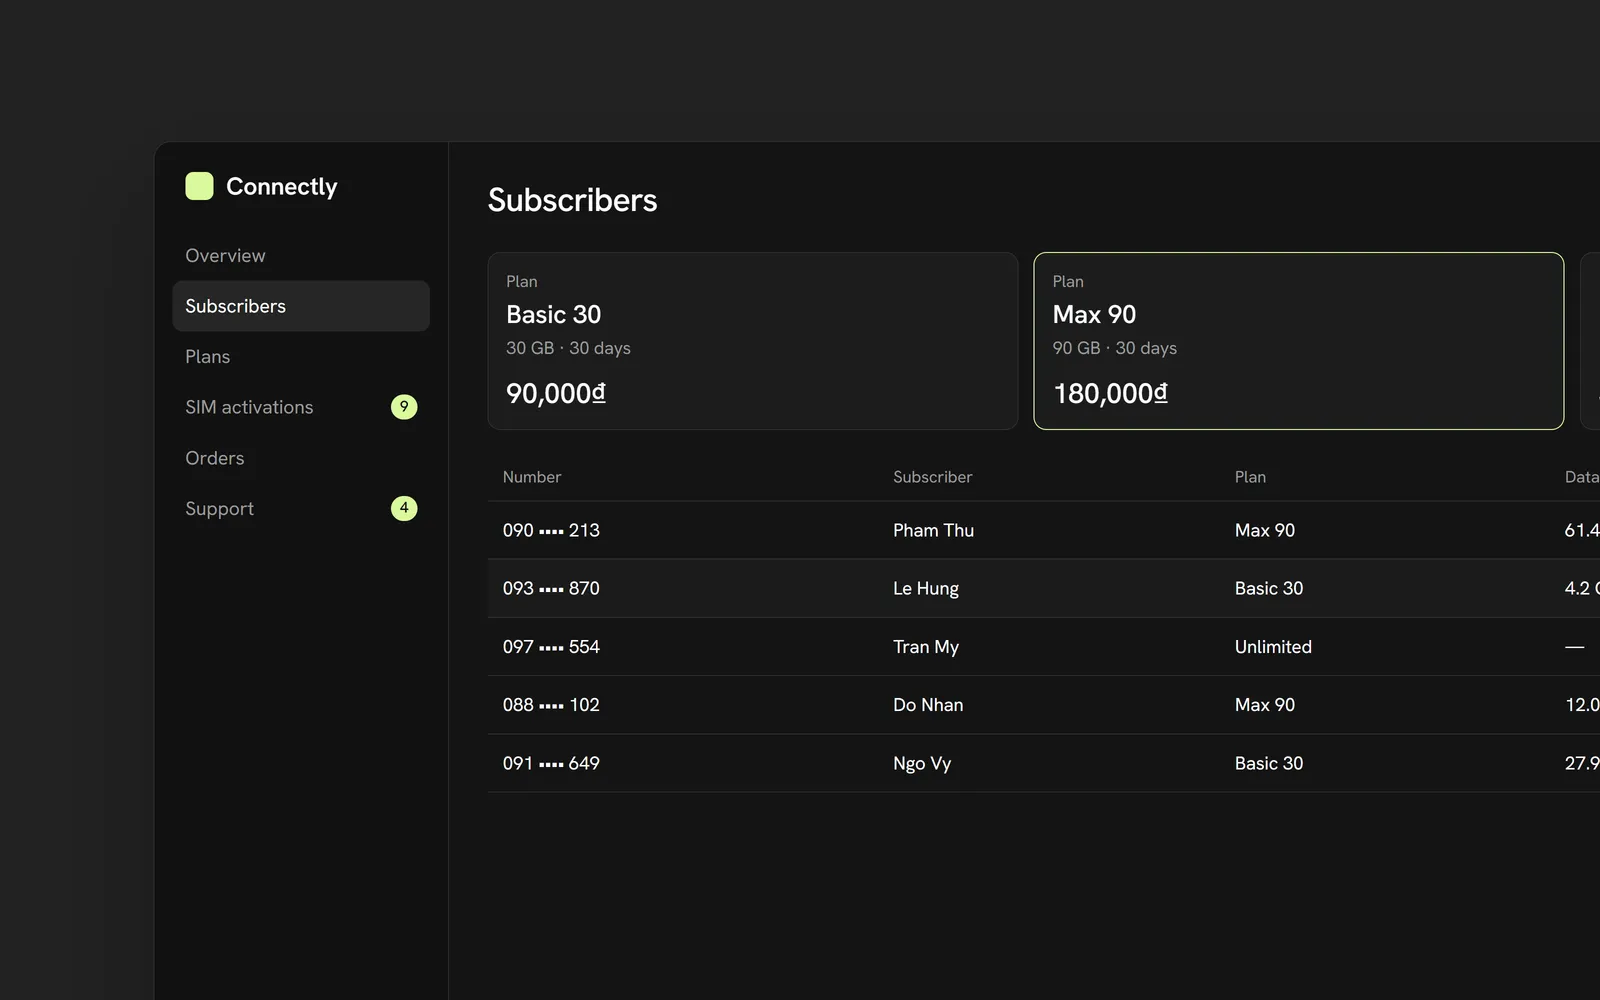Select the Tran My Unlimited row
Viewport: 1600px width, 1000px height.
(1044, 647)
